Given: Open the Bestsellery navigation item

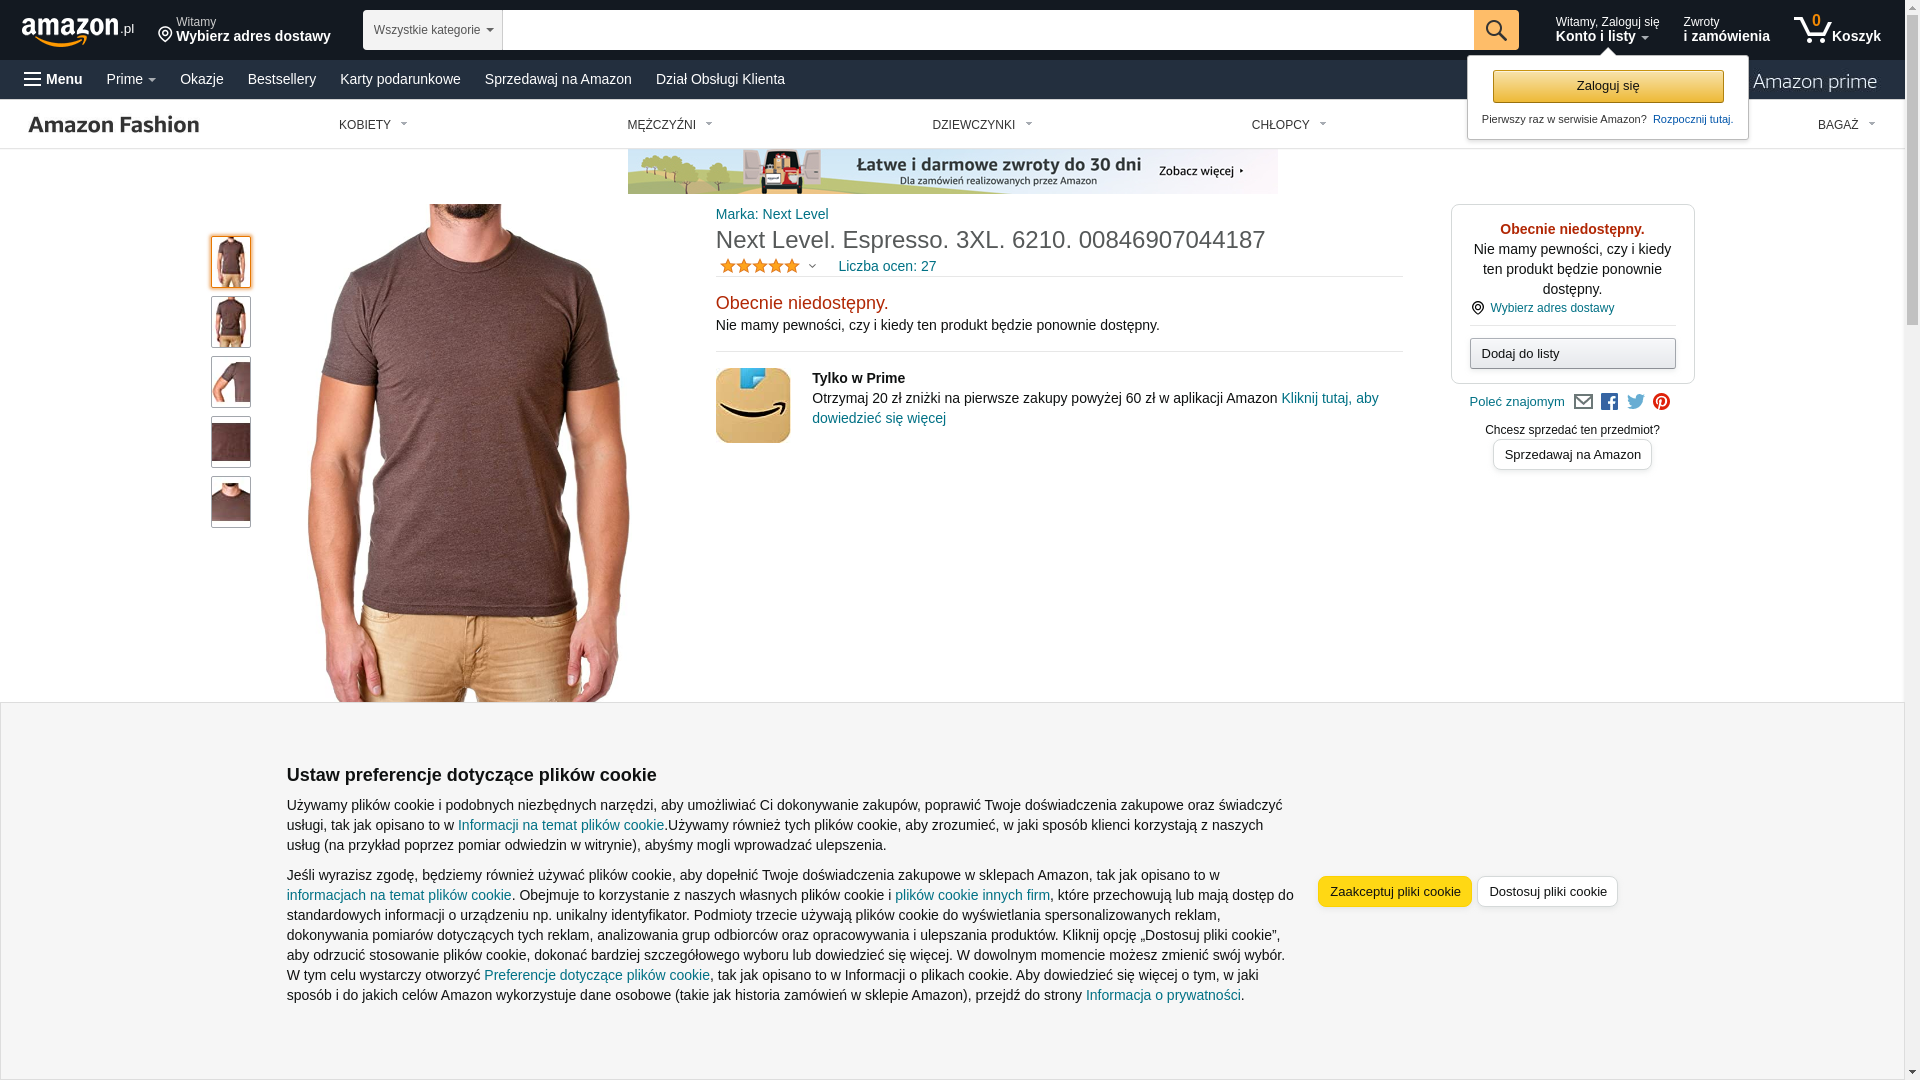Looking at the screenshot, I should [x=282, y=79].
